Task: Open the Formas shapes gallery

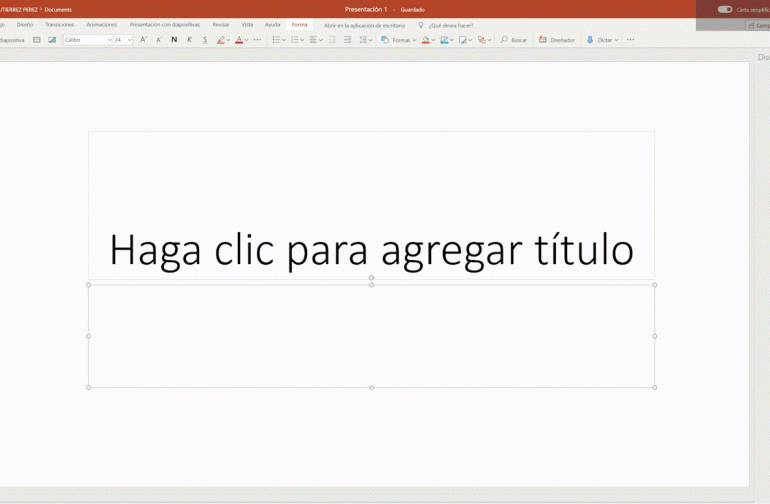Action: coord(398,40)
